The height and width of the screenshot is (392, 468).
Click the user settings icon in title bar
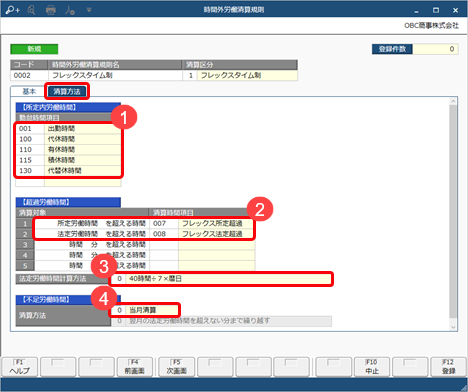(70, 10)
